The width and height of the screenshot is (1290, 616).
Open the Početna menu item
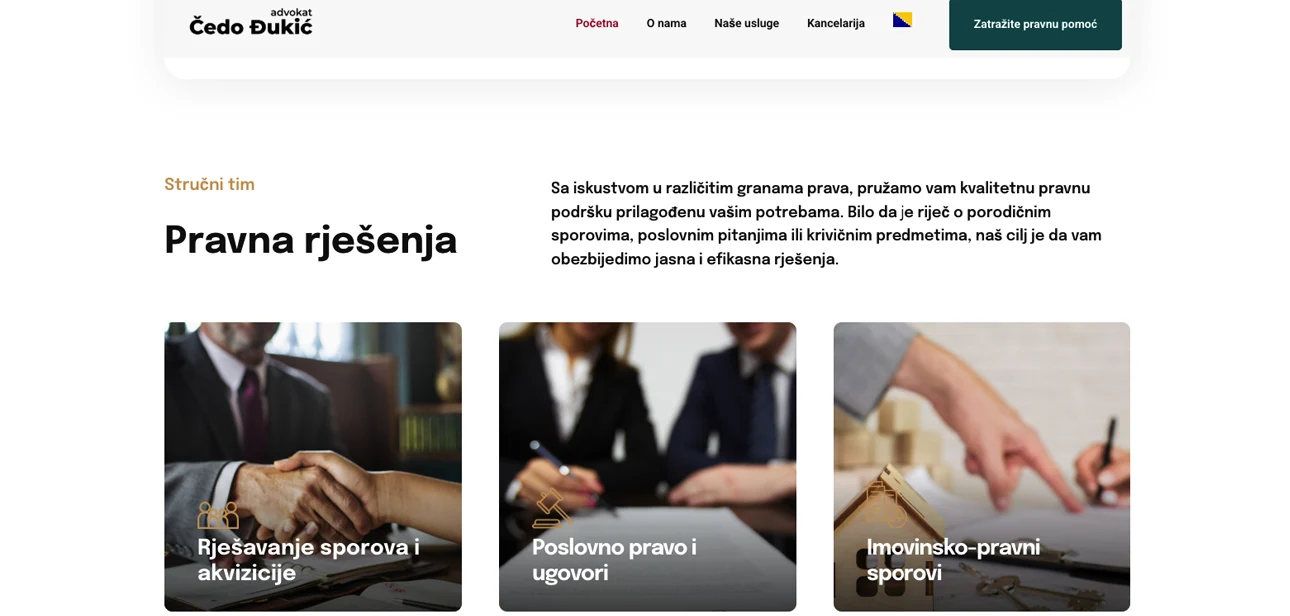point(597,23)
